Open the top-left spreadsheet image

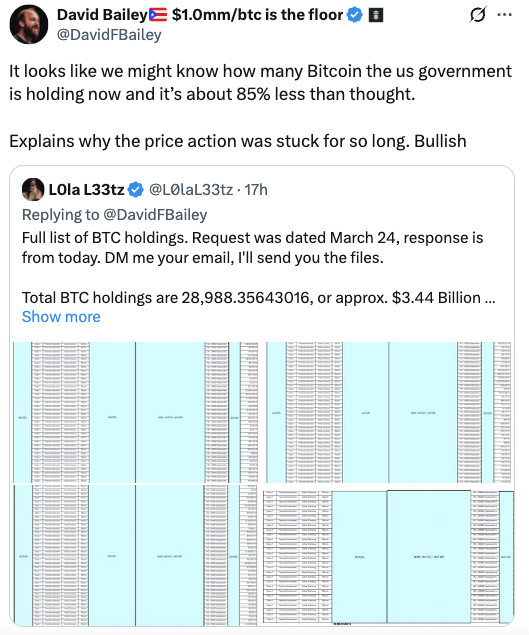point(135,412)
